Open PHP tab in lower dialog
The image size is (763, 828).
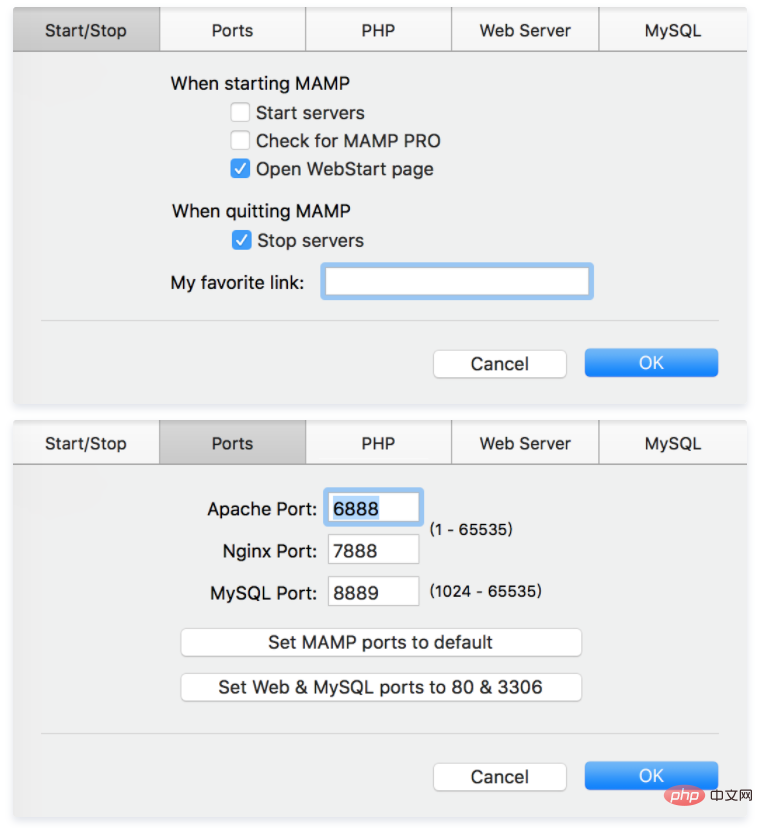click(378, 443)
